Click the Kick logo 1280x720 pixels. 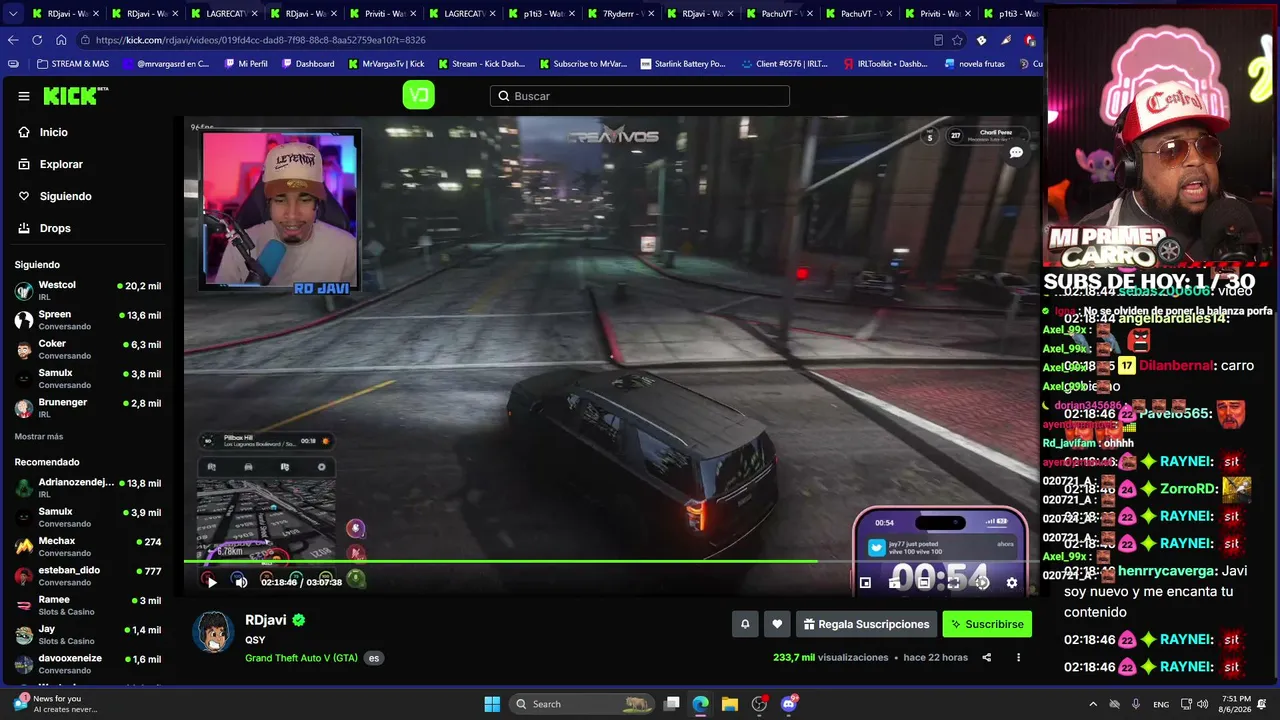point(76,96)
